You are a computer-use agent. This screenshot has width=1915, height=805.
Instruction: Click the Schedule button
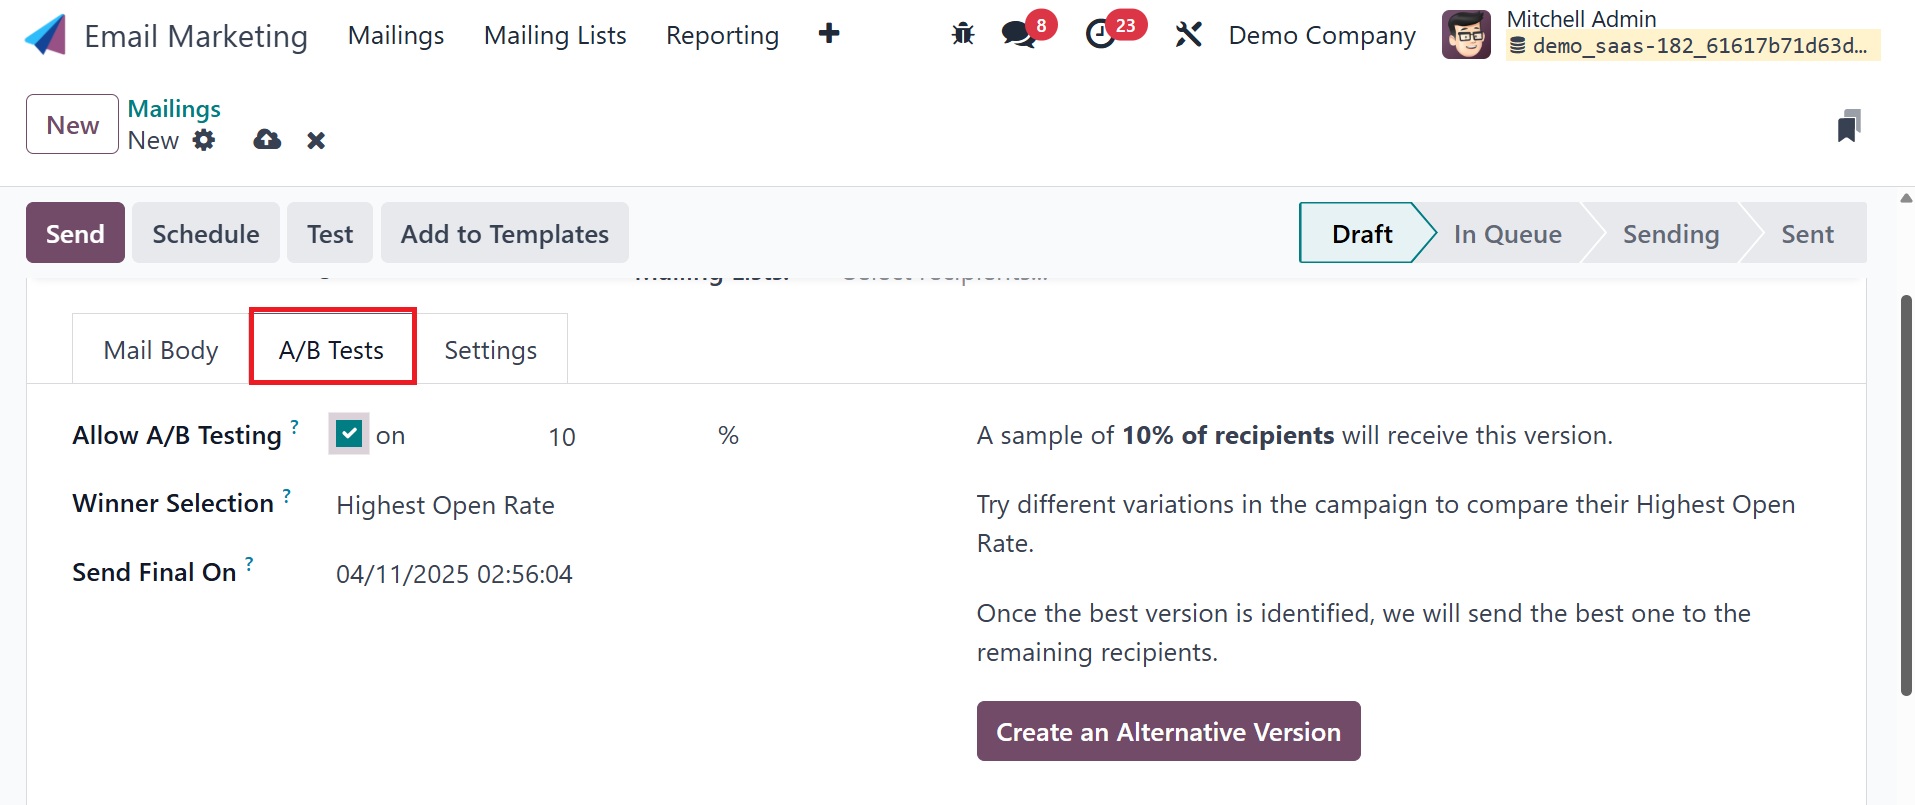pyautogui.click(x=205, y=234)
